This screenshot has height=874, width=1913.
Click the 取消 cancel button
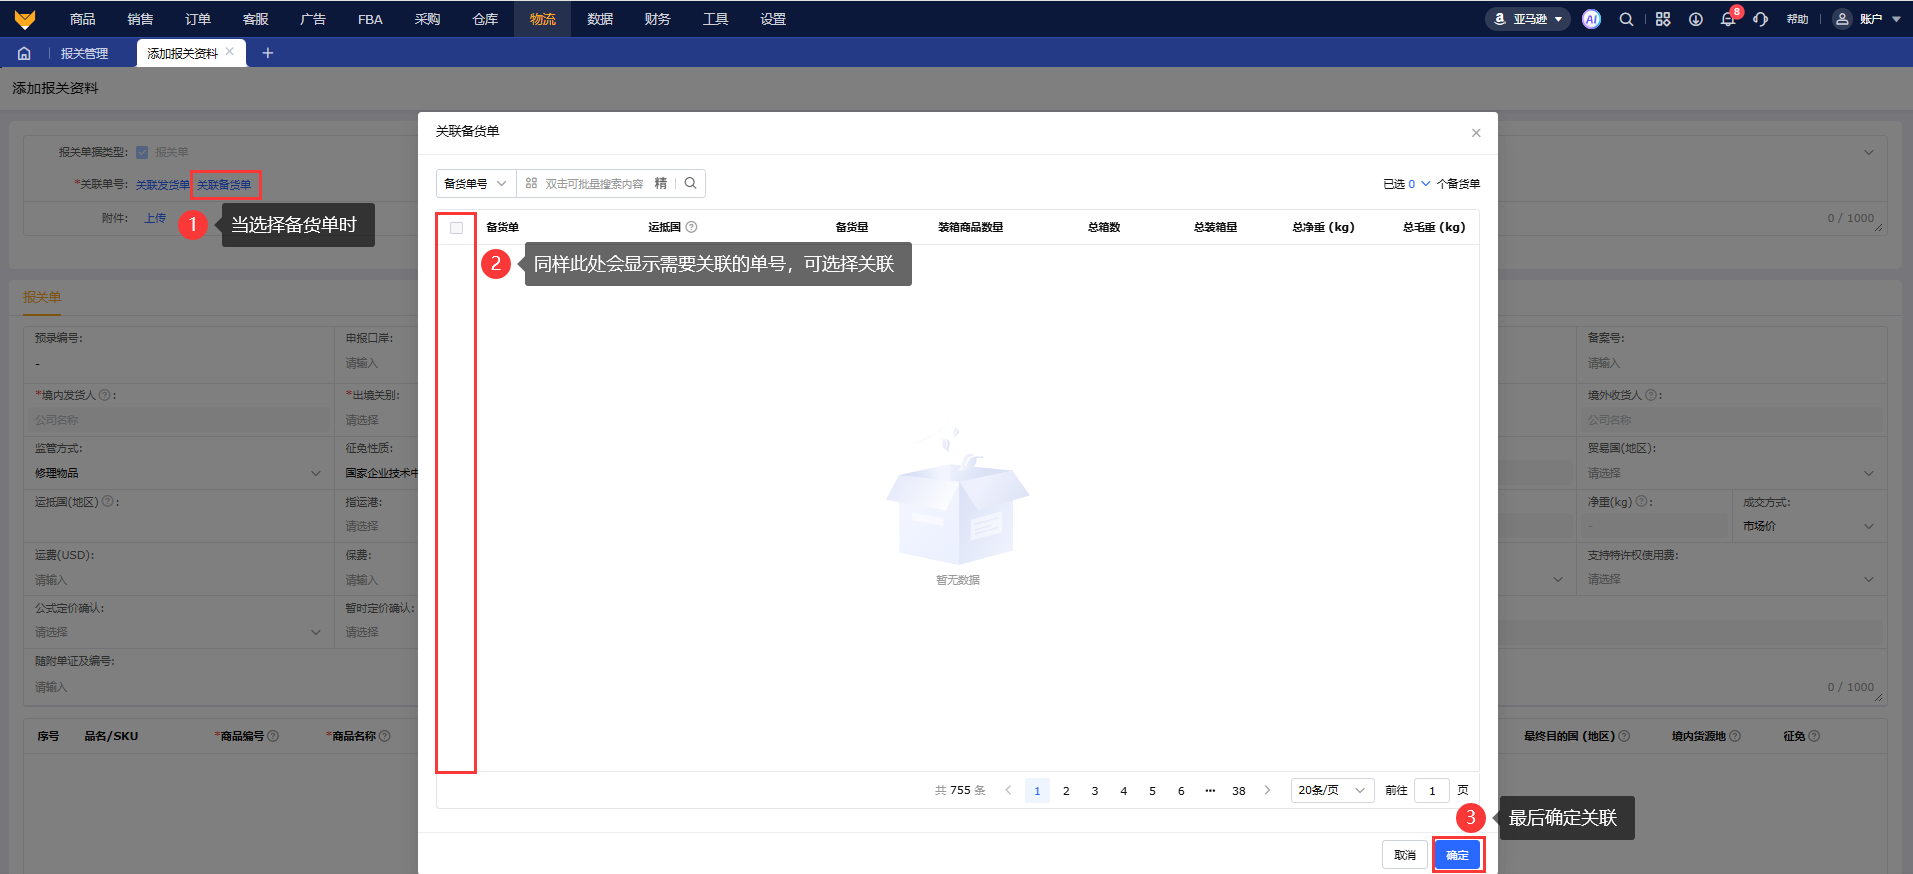(1405, 855)
